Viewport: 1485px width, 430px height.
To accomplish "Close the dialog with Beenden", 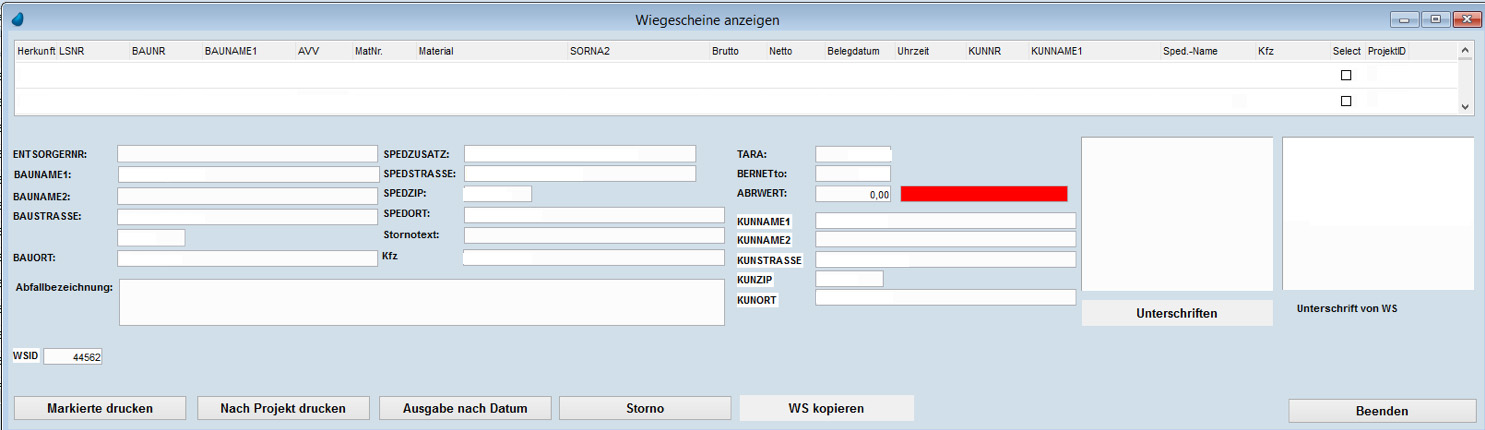I will [x=1381, y=411].
